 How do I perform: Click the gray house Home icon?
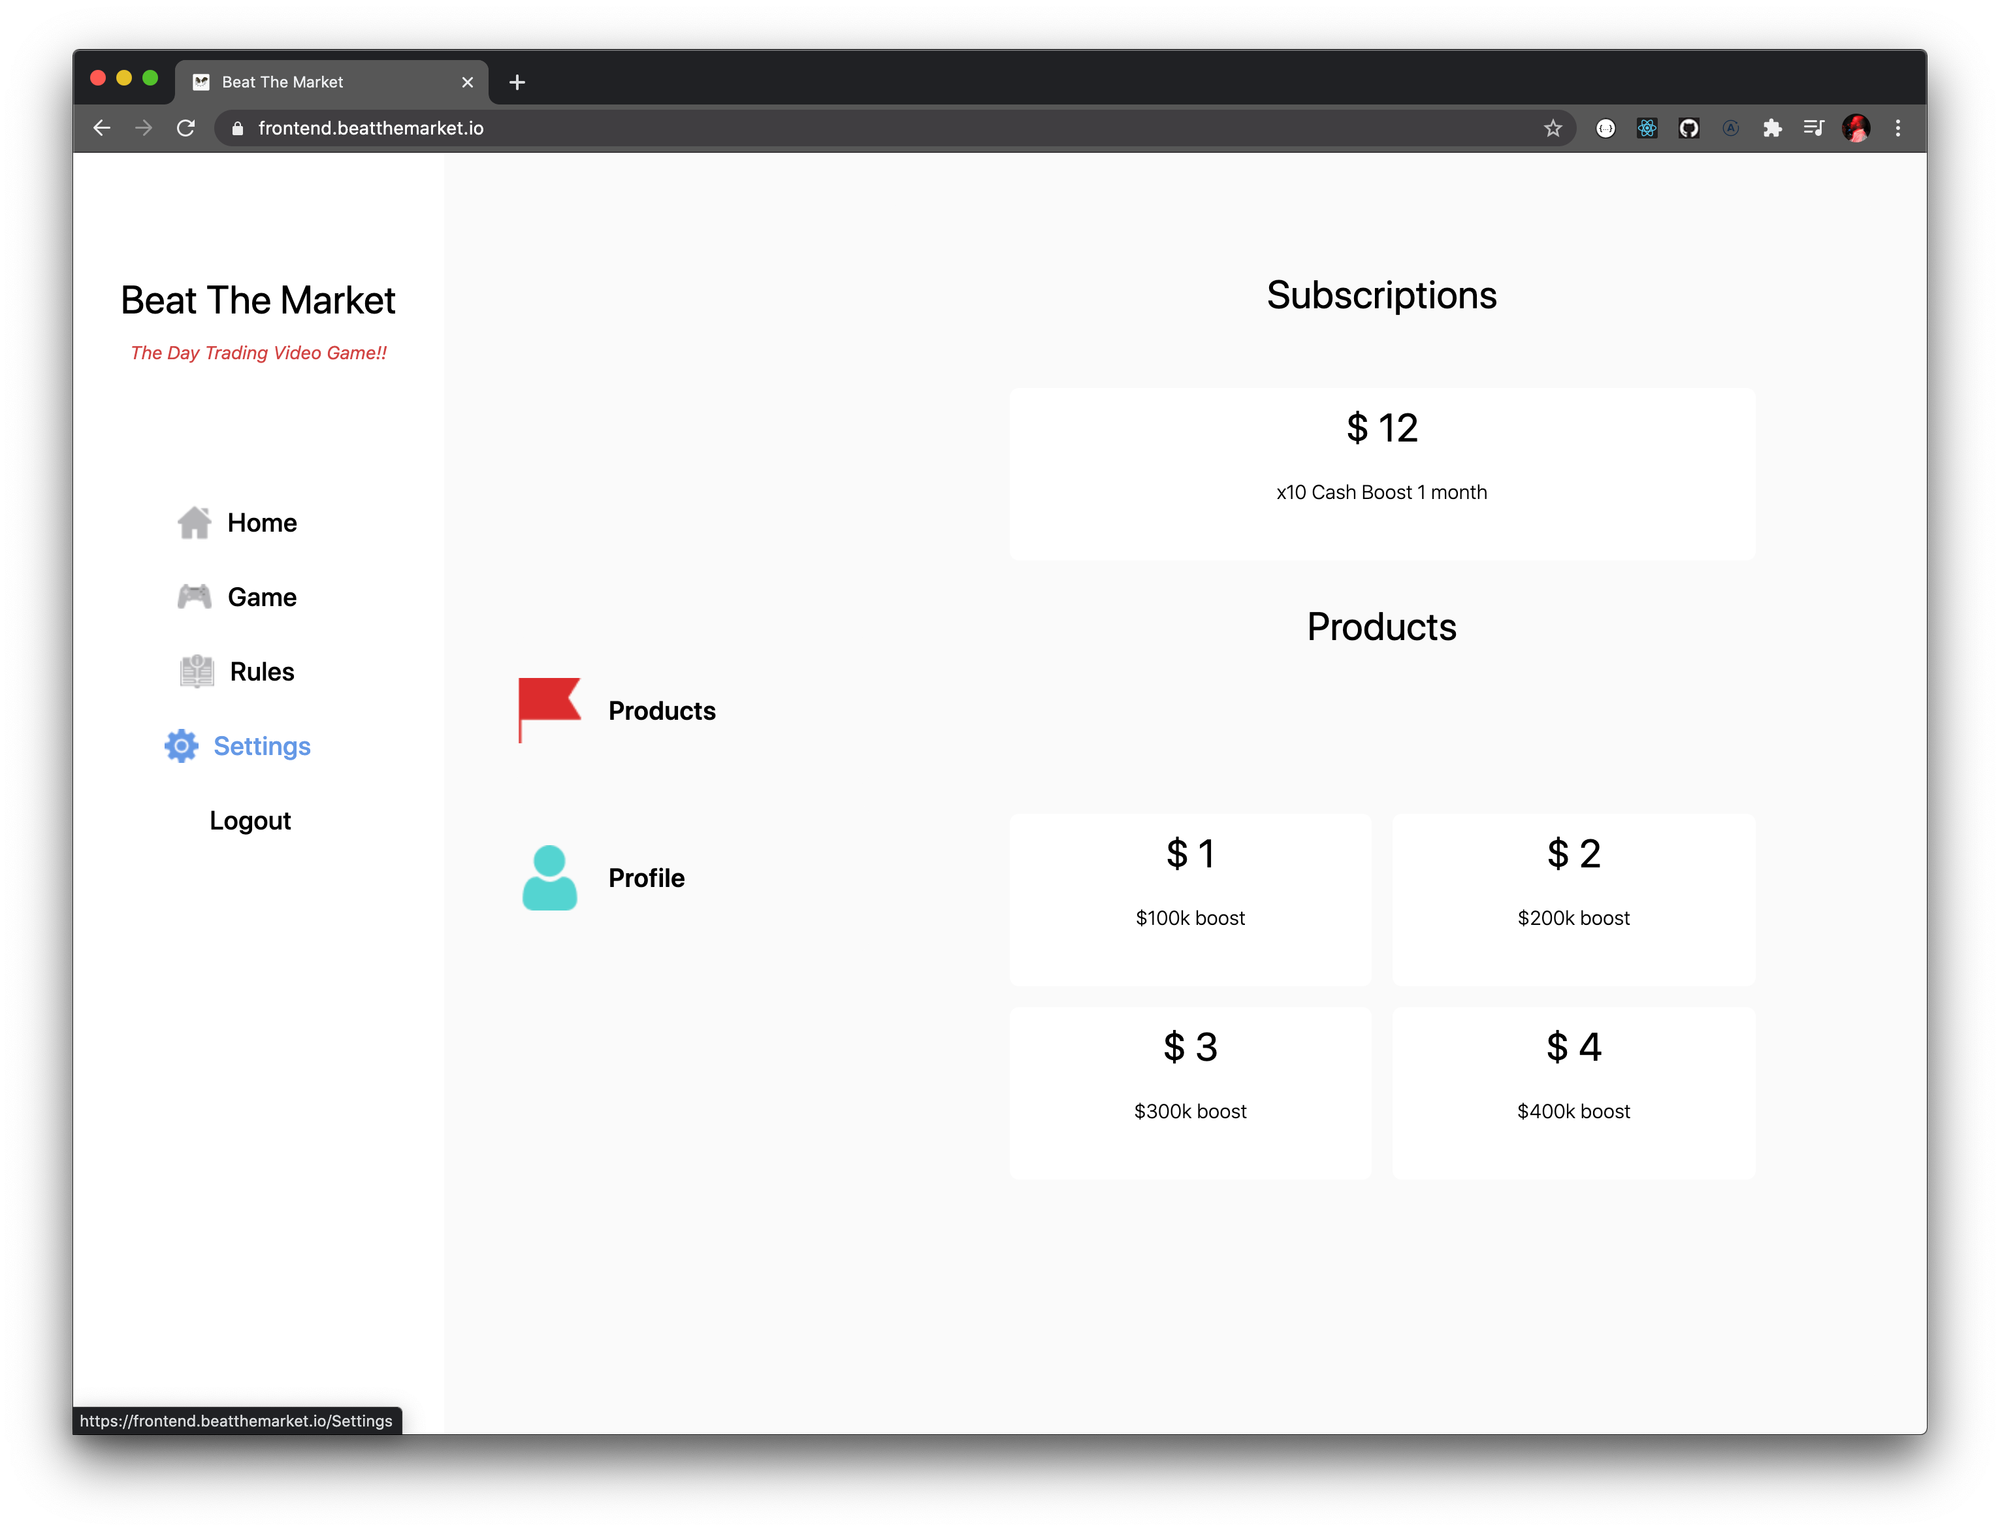(194, 522)
